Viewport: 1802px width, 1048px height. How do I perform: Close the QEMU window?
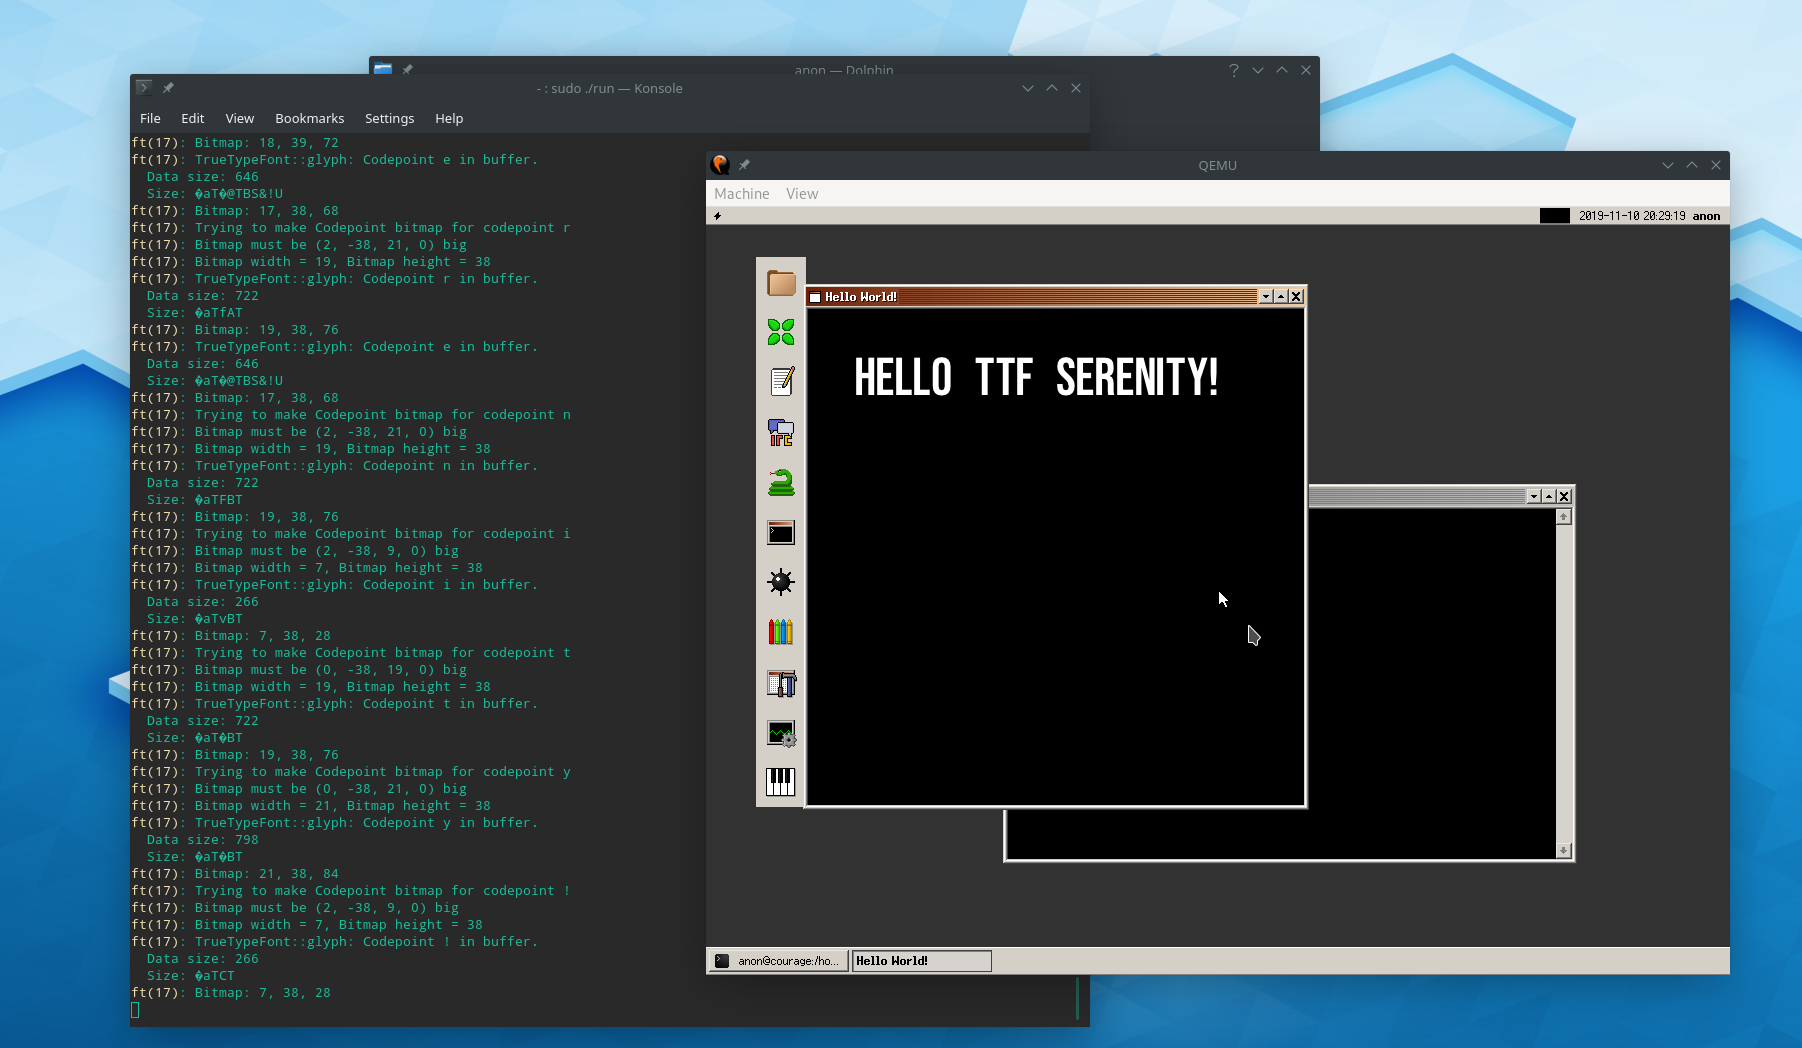coord(1716,165)
